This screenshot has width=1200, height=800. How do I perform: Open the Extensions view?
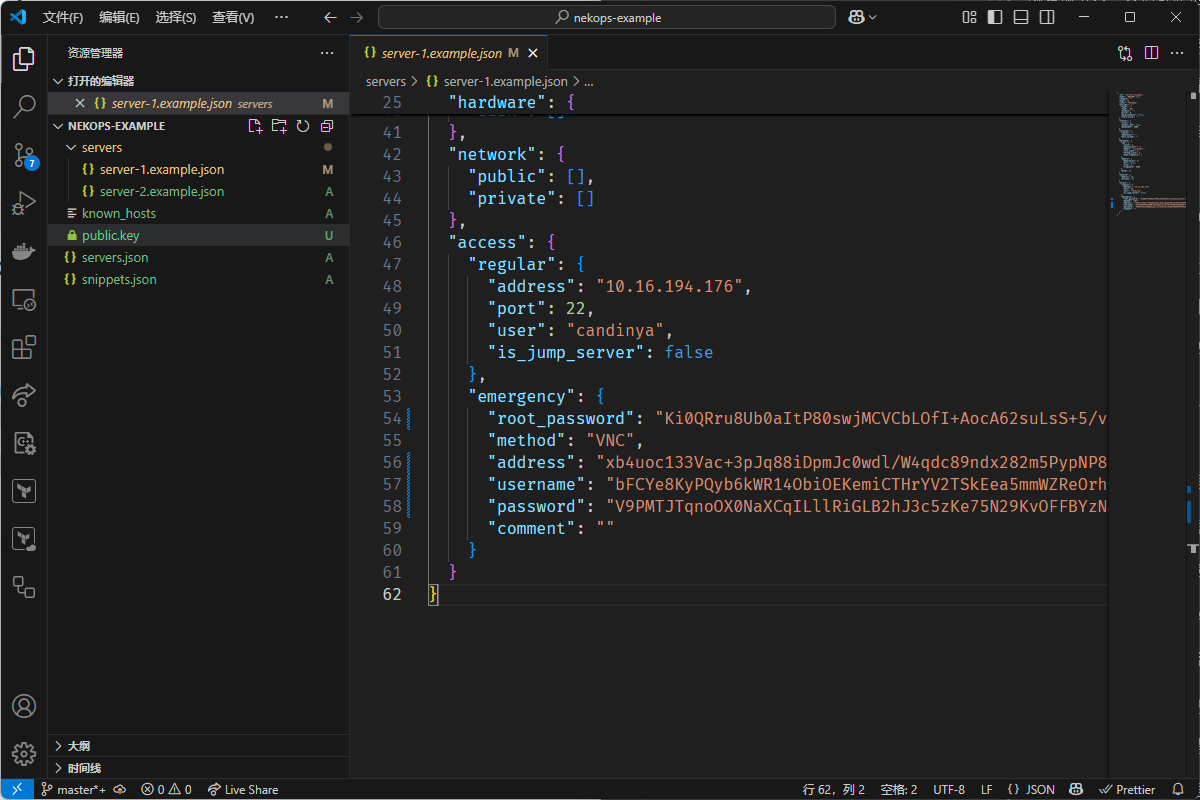pyautogui.click(x=24, y=347)
